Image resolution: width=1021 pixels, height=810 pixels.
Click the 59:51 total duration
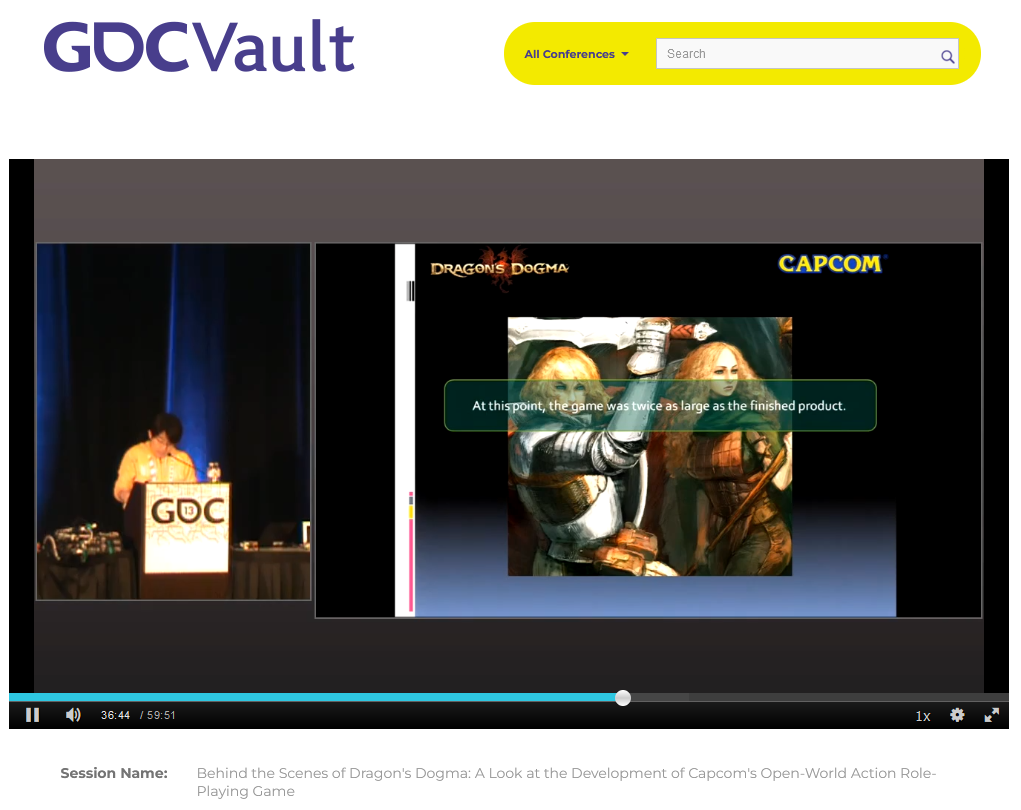click(x=161, y=715)
